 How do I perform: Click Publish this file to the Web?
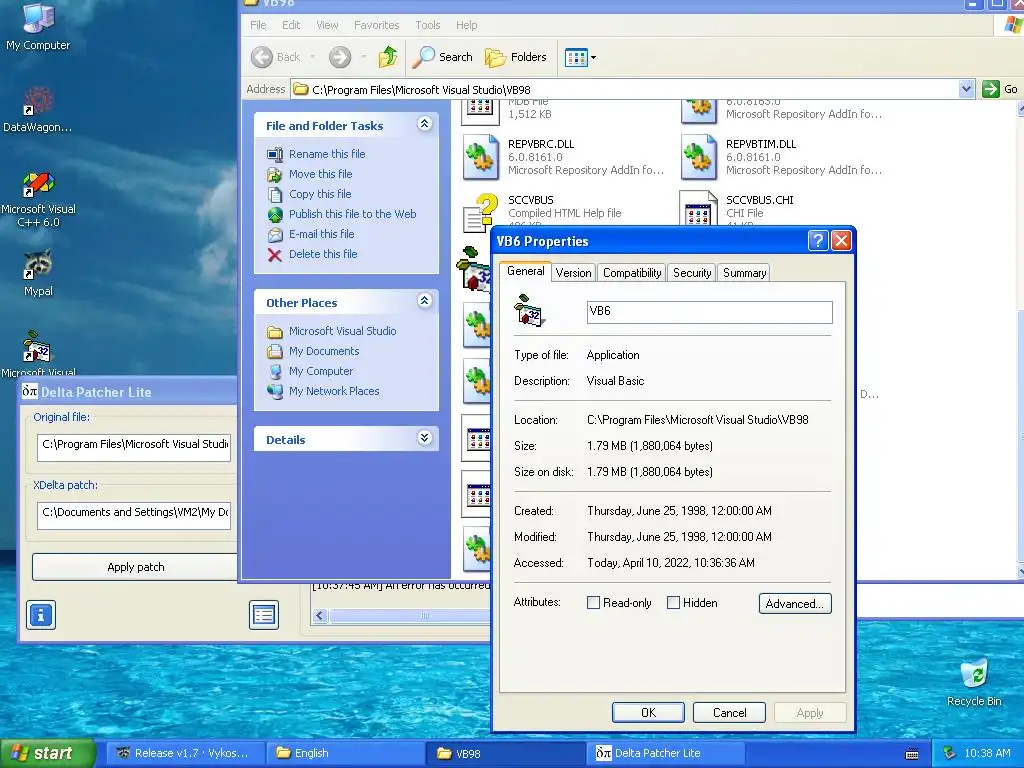(353, 214)
